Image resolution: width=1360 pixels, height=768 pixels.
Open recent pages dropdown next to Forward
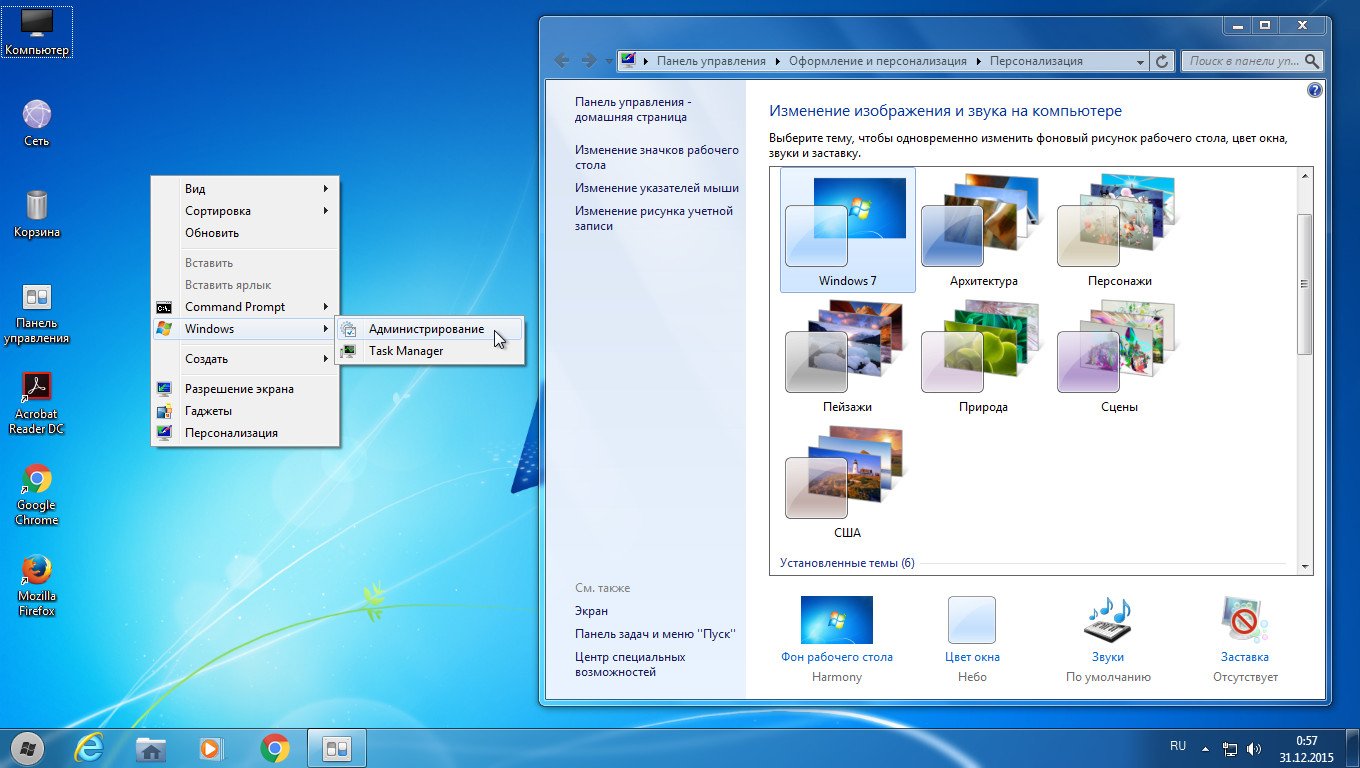(x=609, y=61)
